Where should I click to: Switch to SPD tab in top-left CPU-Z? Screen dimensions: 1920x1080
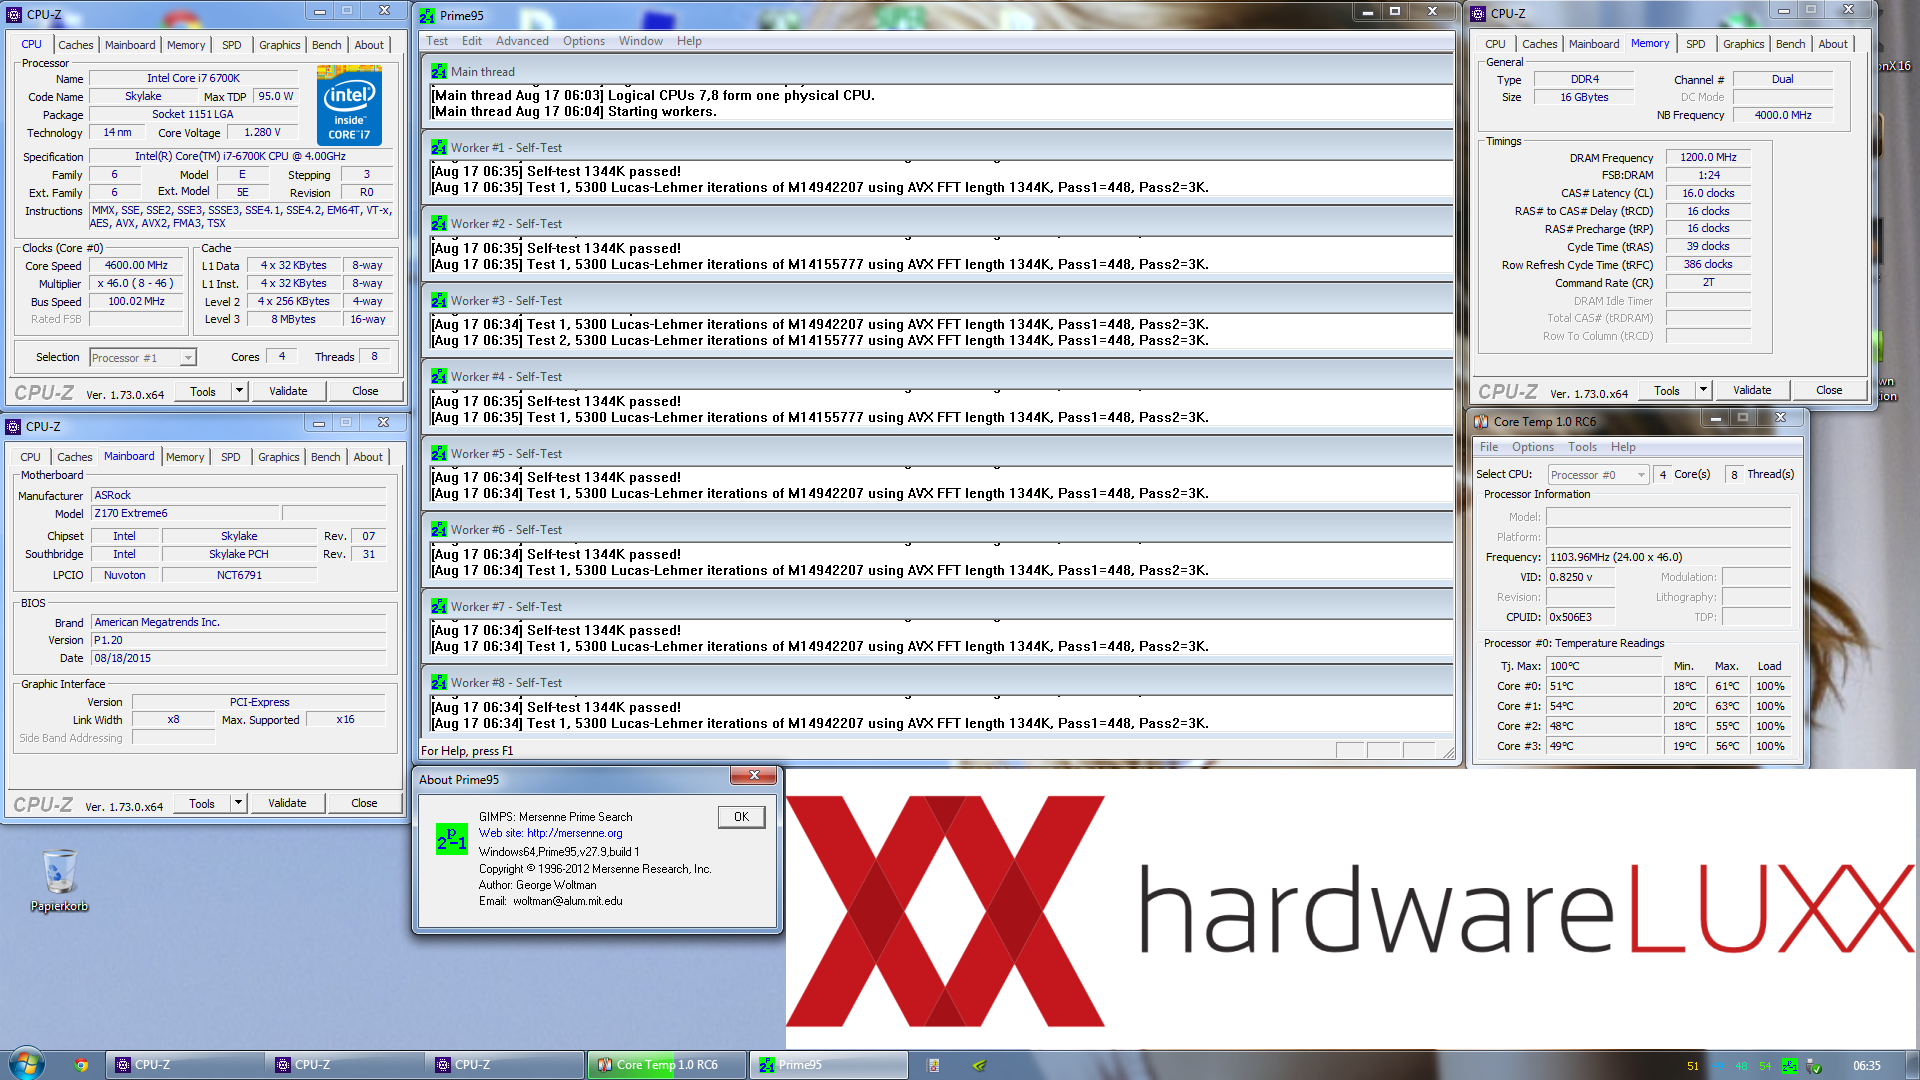[x=232, y=45]
